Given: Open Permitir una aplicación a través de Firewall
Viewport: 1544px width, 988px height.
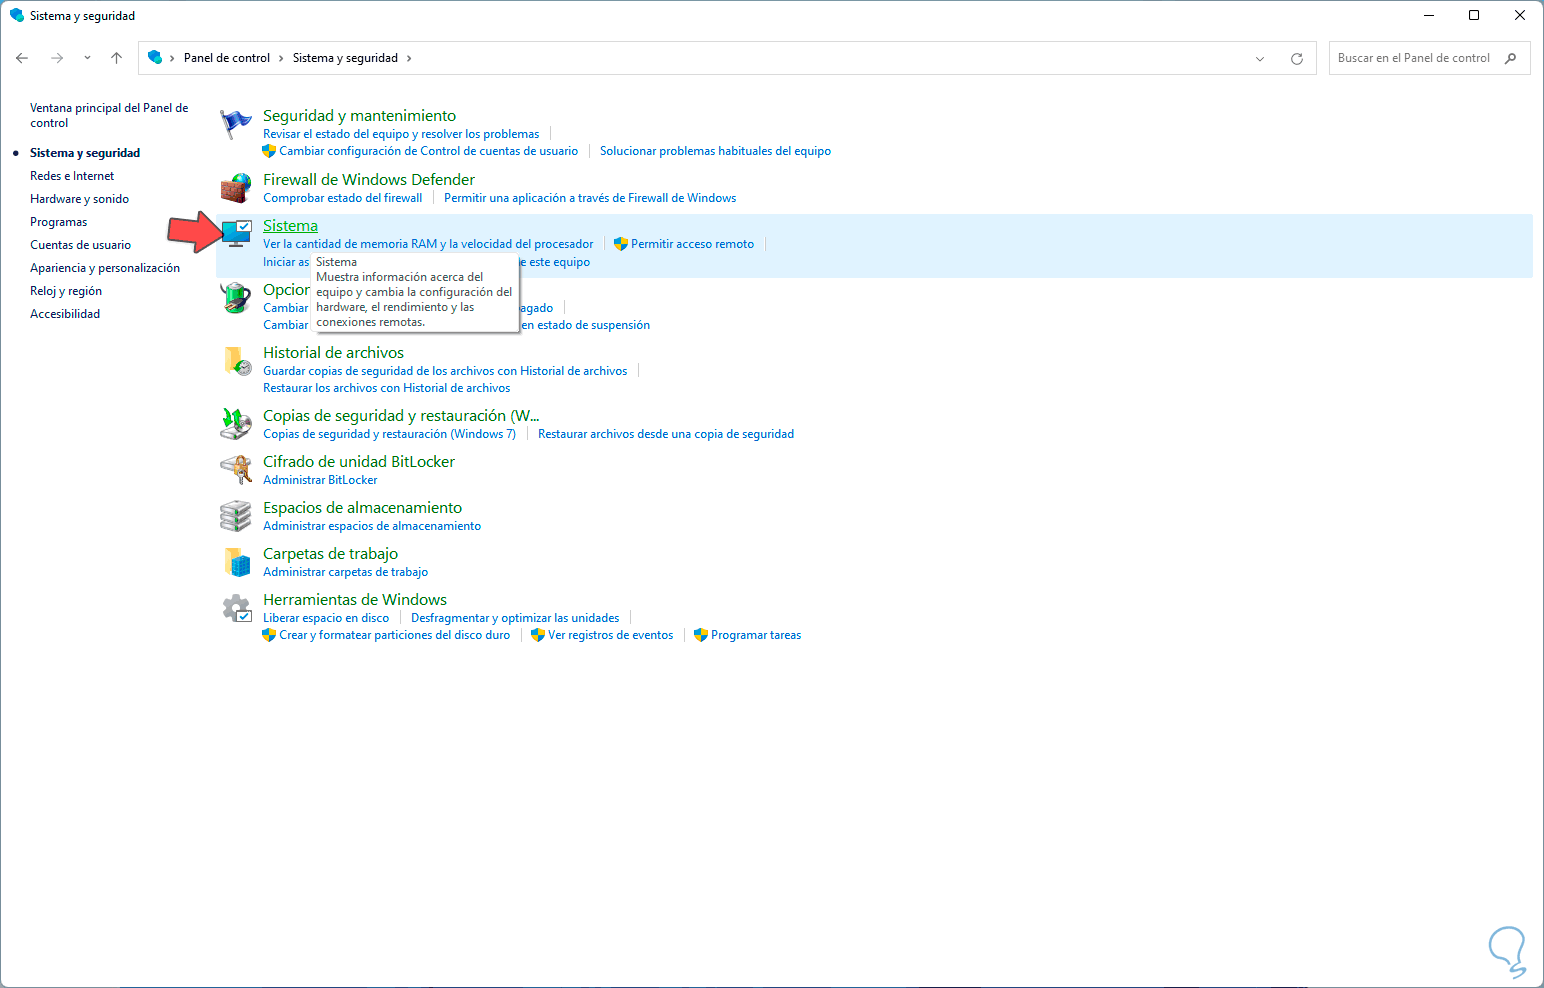Looking at the screenshot, I should tap(590, 198).
